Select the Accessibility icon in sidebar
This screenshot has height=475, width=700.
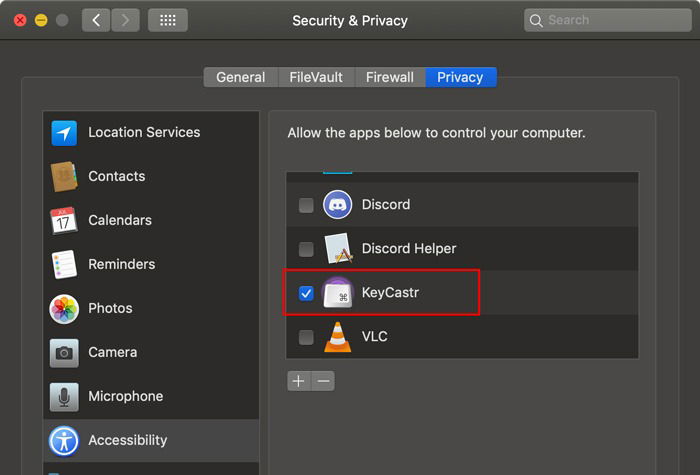65,441
